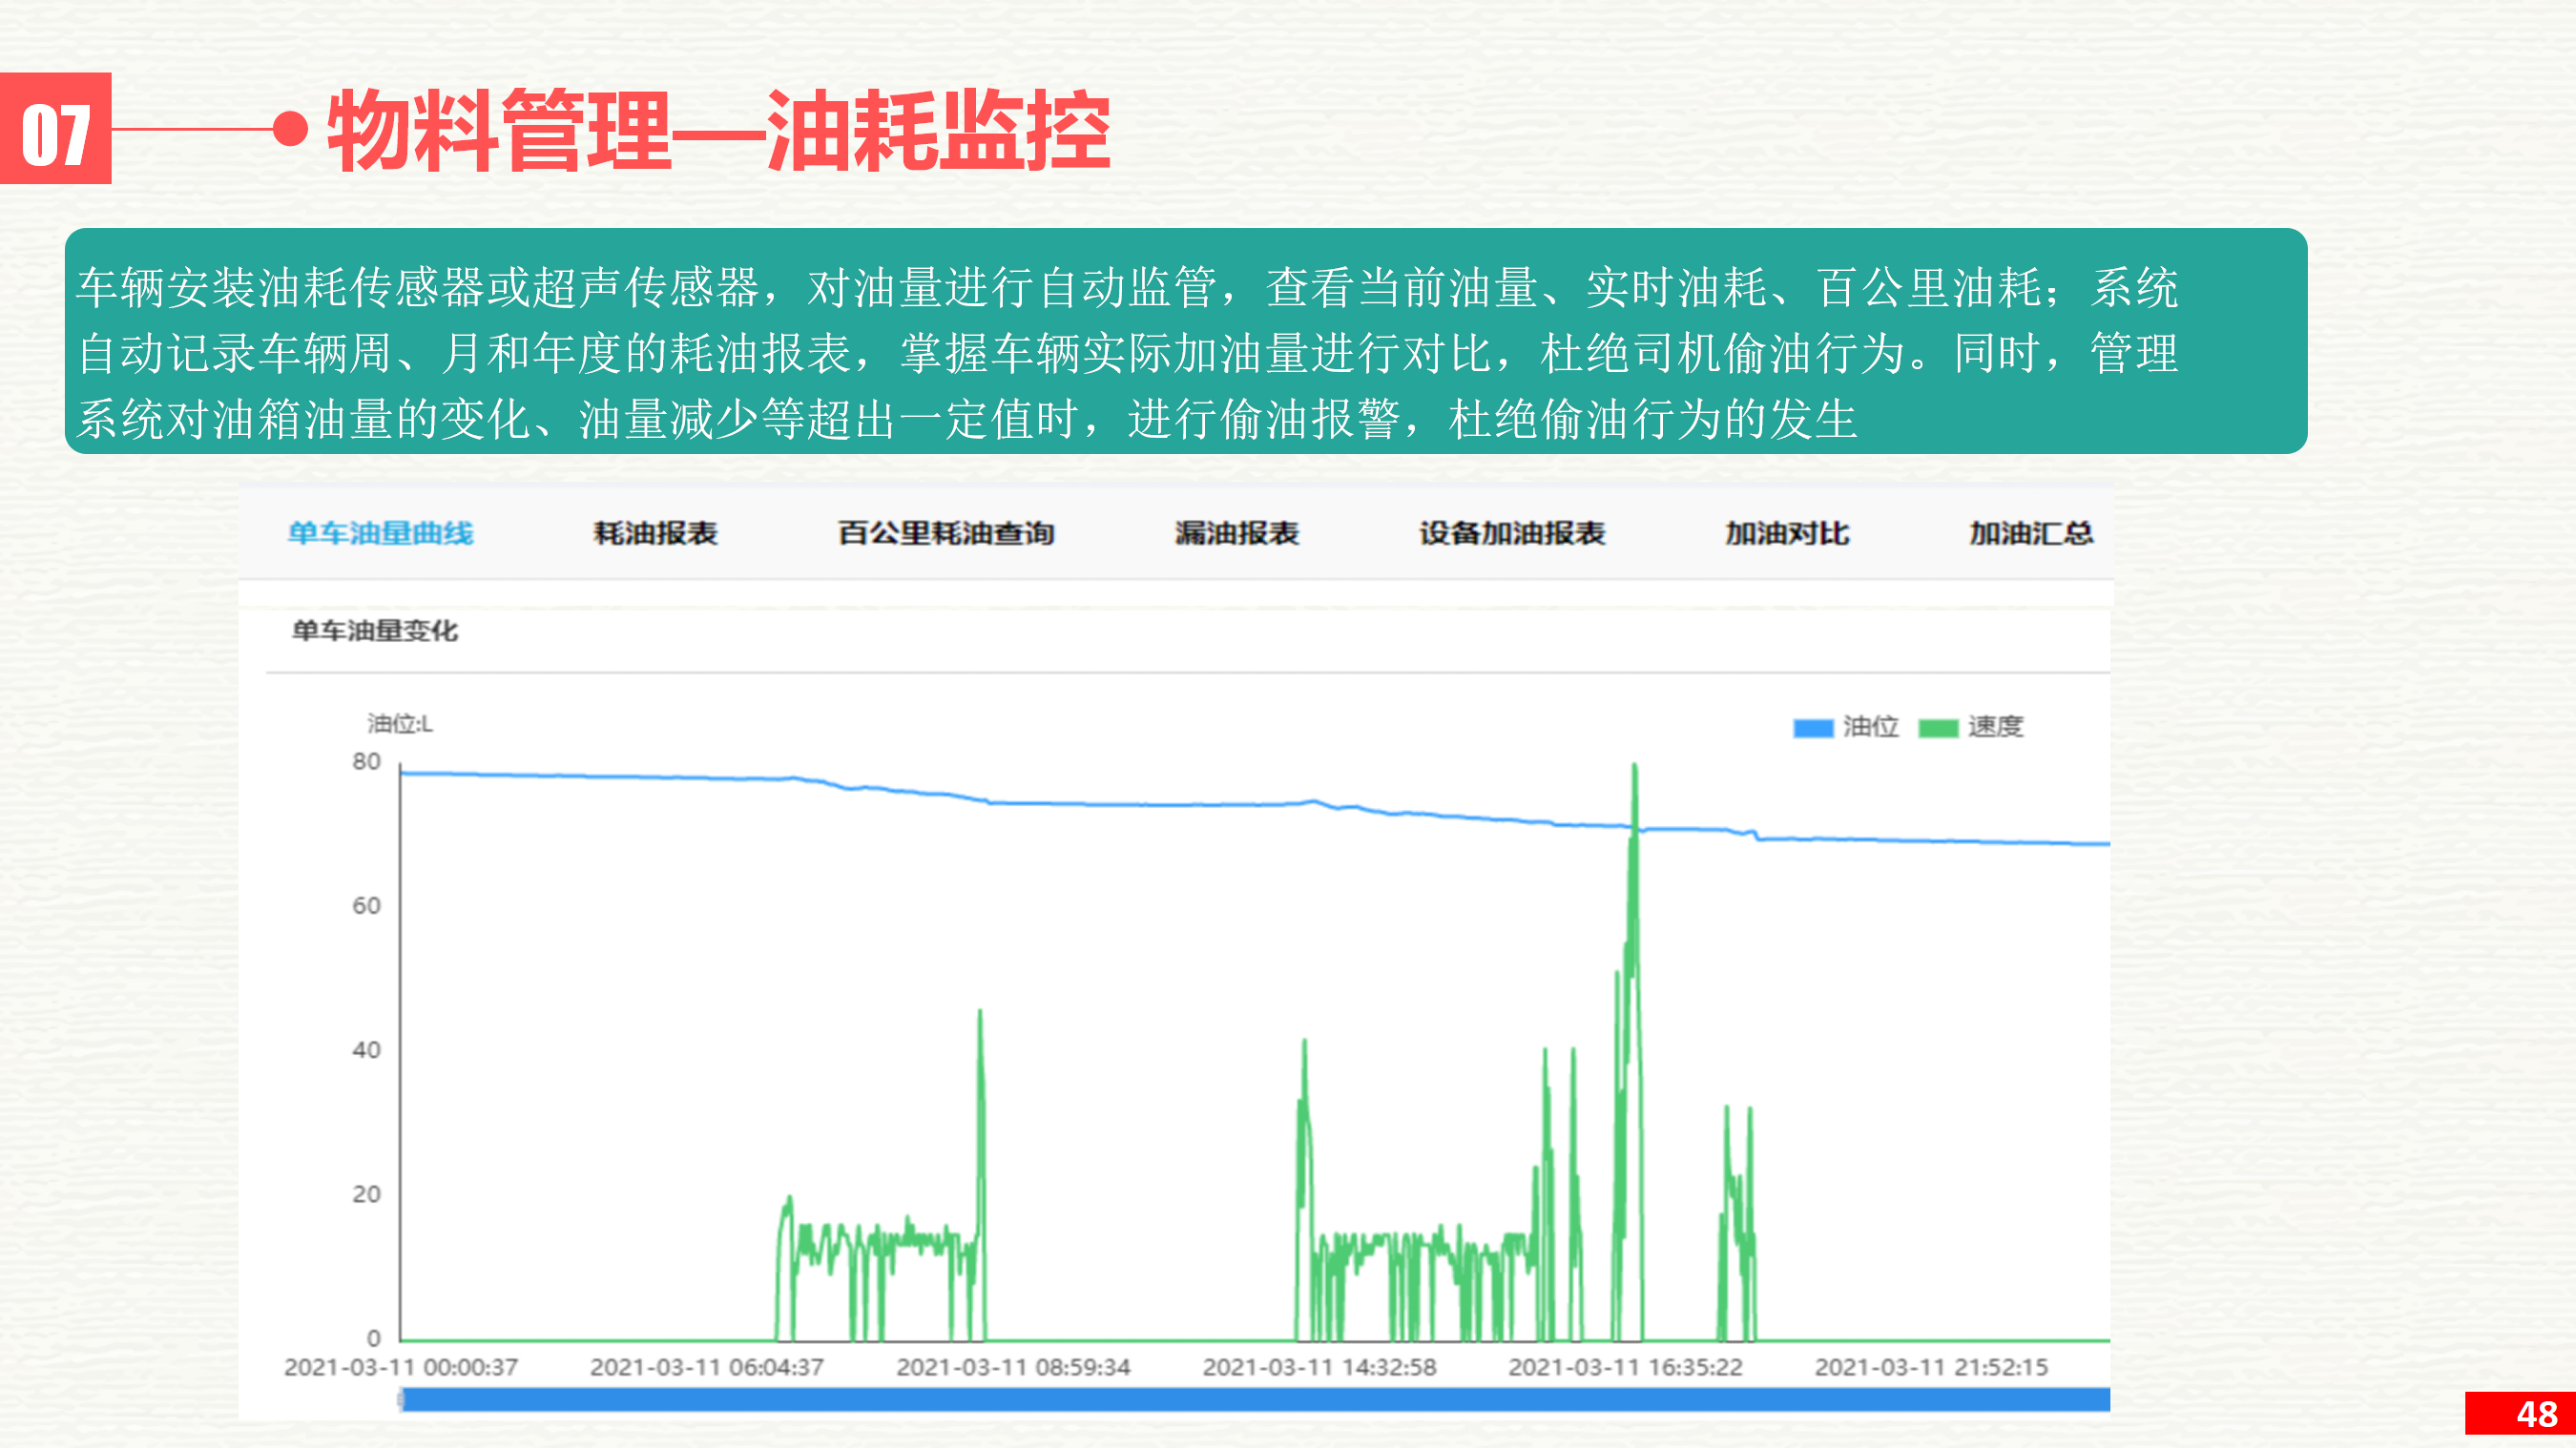The image size is (2576, 1448).
Task: Click the 2021-03-11 14:32:58 axis label
Action: (x=1319, y=1367)
